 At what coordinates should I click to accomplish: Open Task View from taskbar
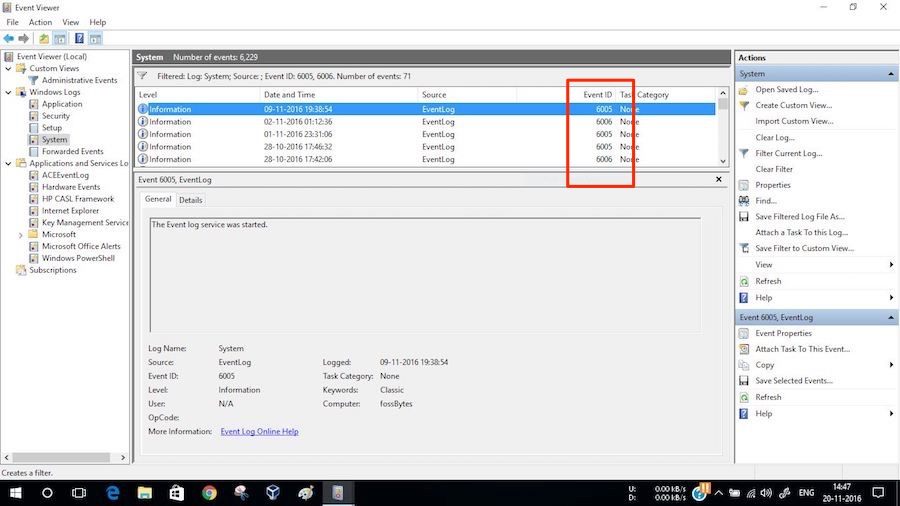pos(79,493)
